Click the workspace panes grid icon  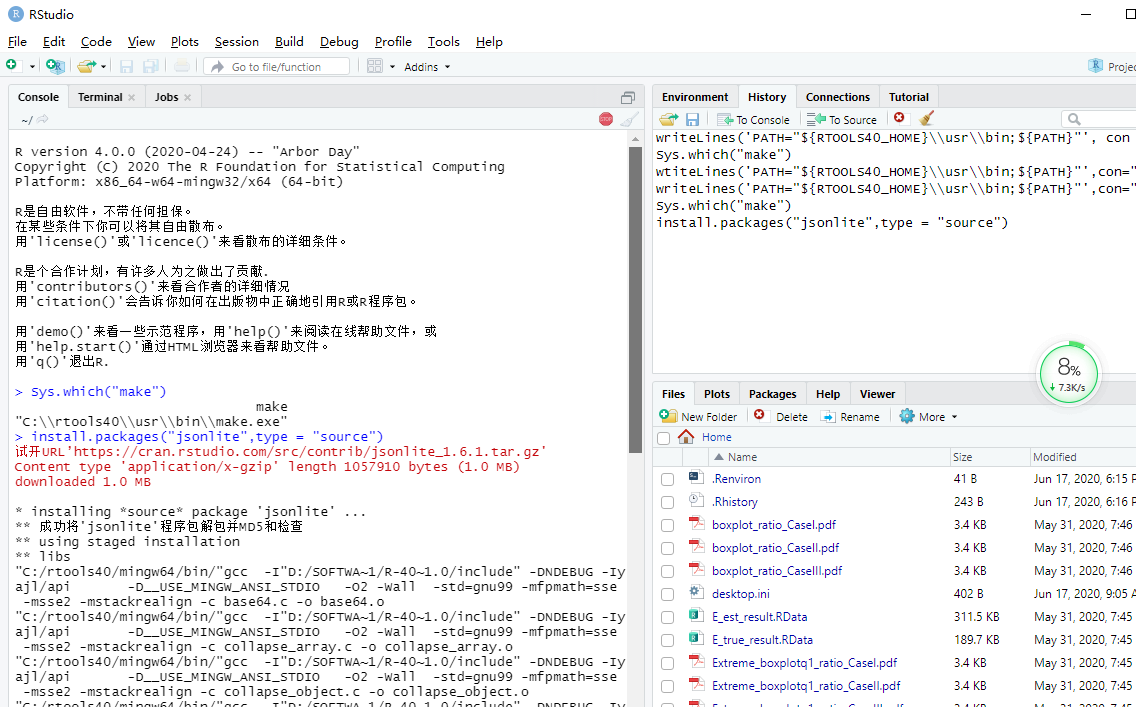375,67
